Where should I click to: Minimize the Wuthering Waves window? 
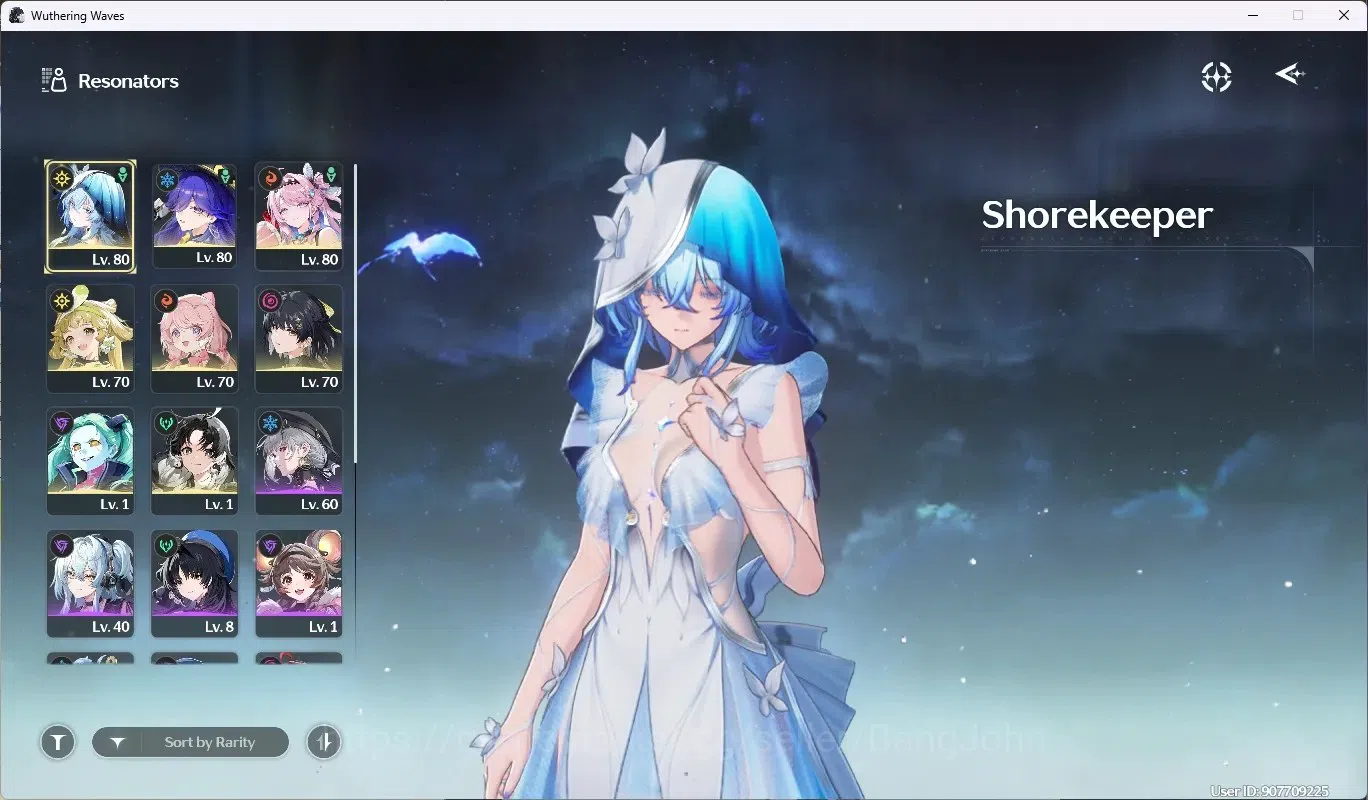pyautogui.click(x=1254, y=15)
